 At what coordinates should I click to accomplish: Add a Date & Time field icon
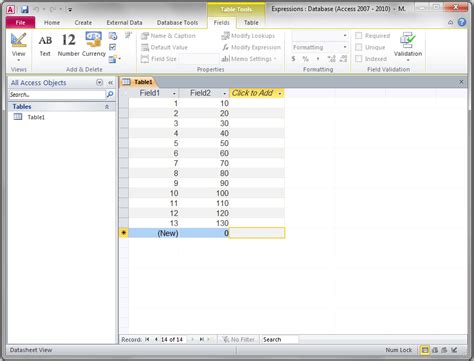pyautogui.click(x=113, y=36)
